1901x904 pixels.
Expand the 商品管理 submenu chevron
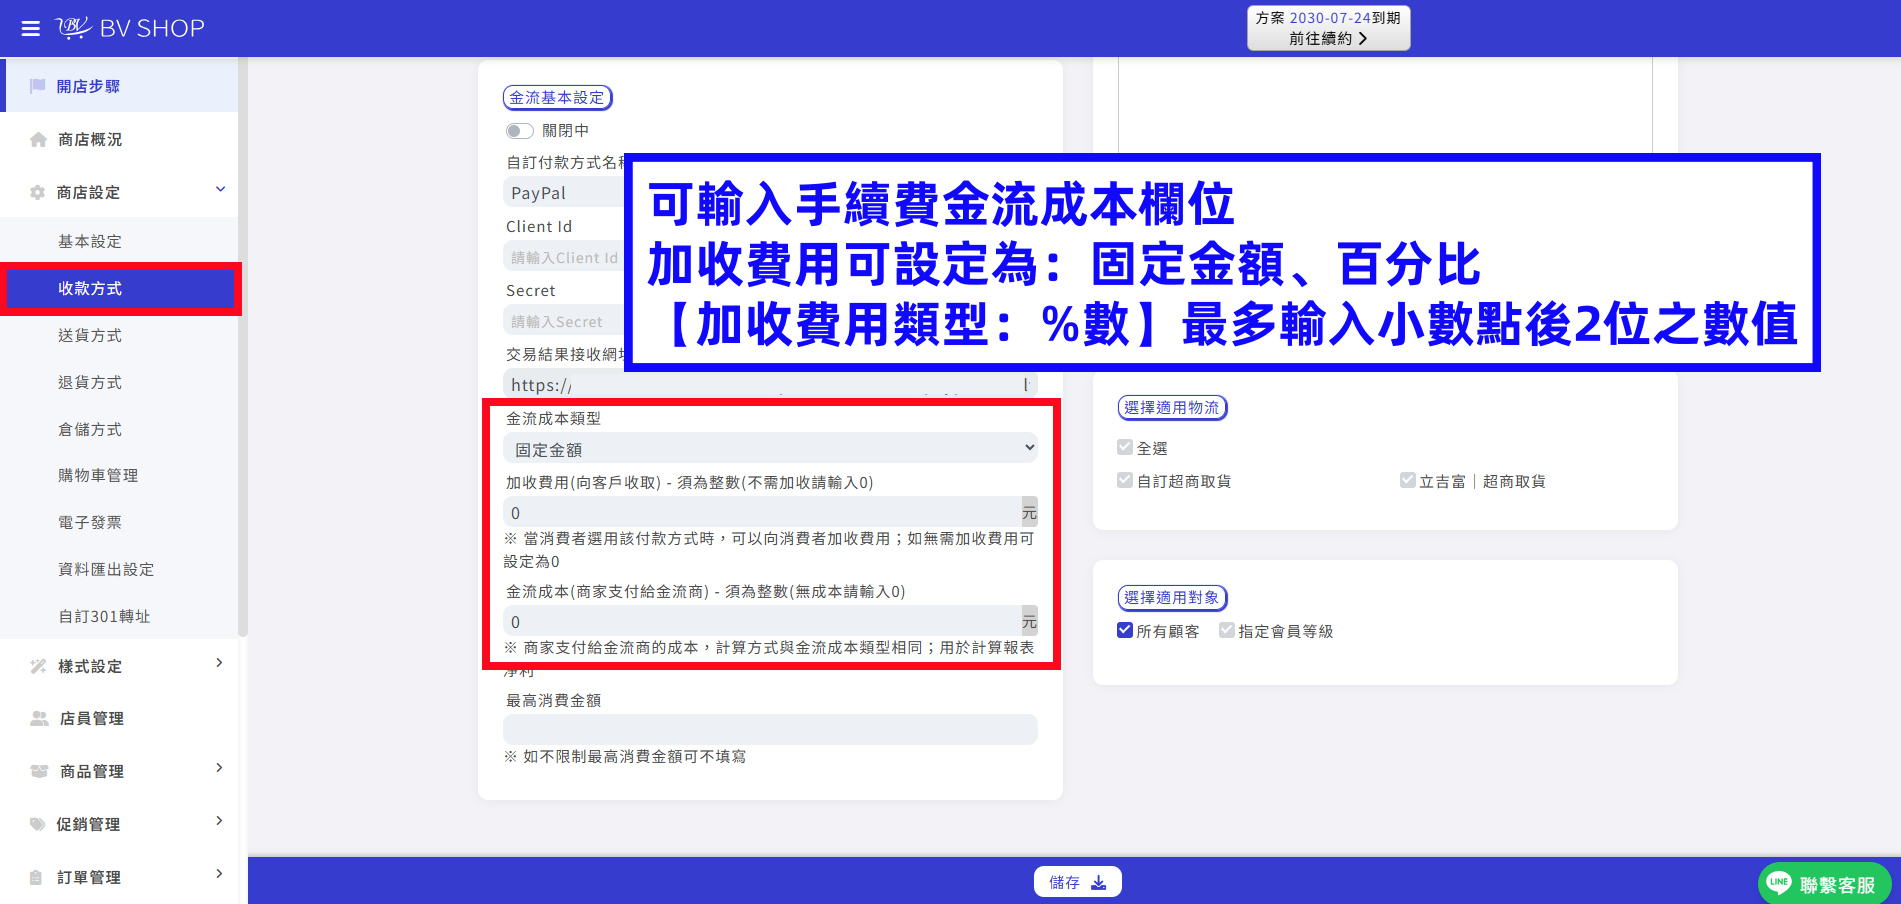point(220,768)
